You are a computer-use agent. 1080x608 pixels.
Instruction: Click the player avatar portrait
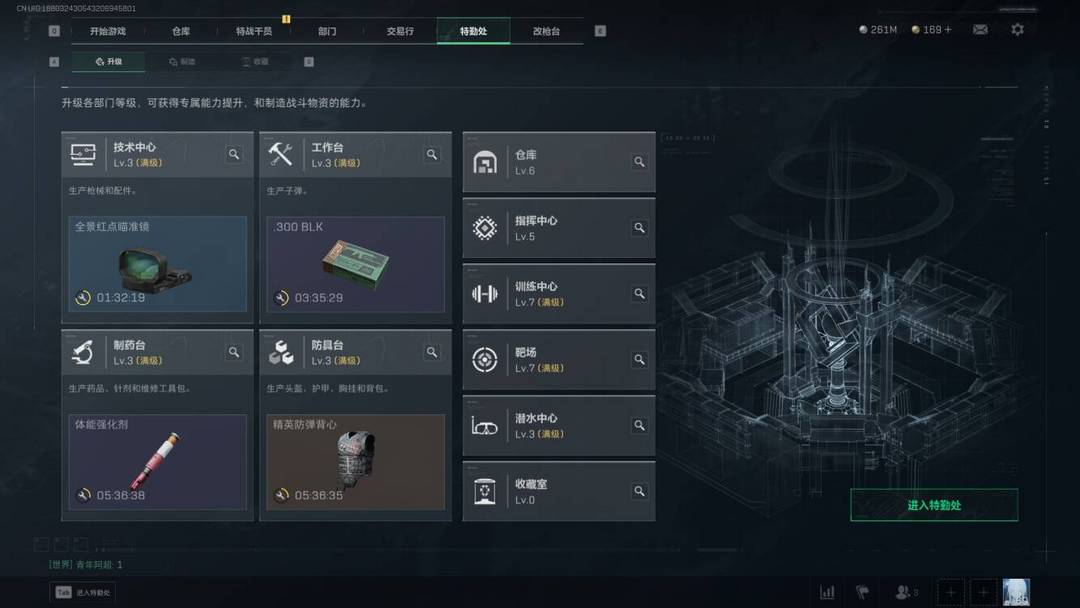[x=1016, y=592]
